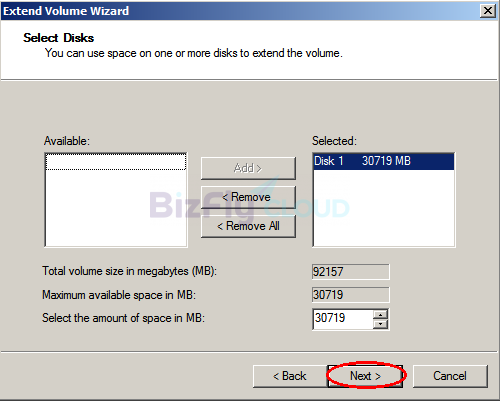Focus the amount of space input field
The height and width of the screenshot is (401, 500).
[343, 319]
